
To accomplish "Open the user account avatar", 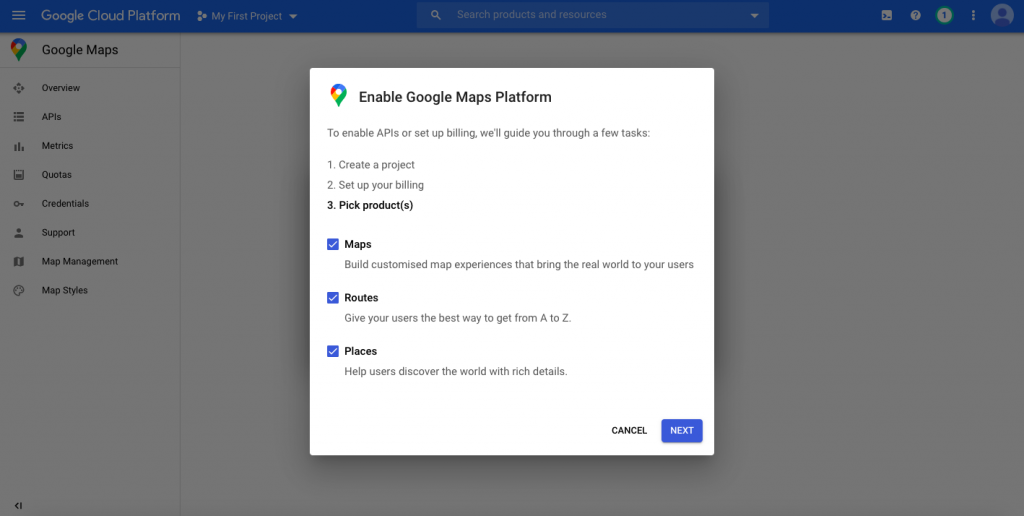I will pos(1002,16).
